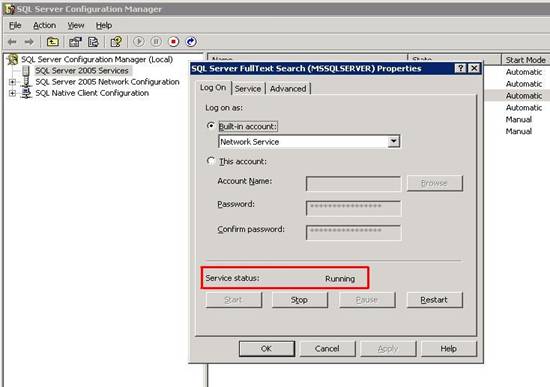The image size is (550, 387).
Task: Click the Stop Service red icon in toolbar
Action: (x=173, y=42)
